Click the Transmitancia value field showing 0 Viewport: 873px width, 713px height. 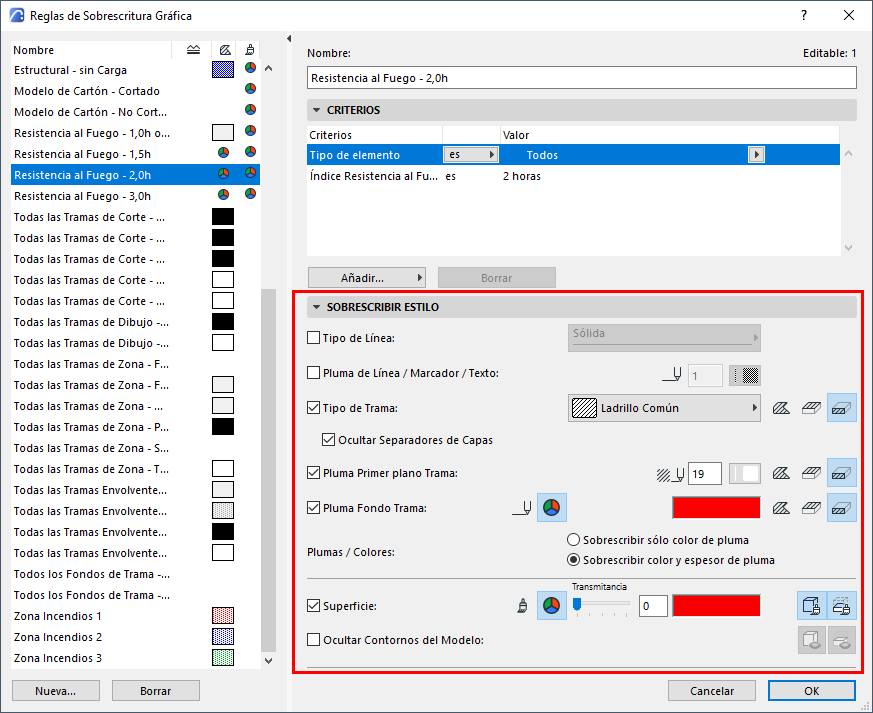click(x=653, y=606)
